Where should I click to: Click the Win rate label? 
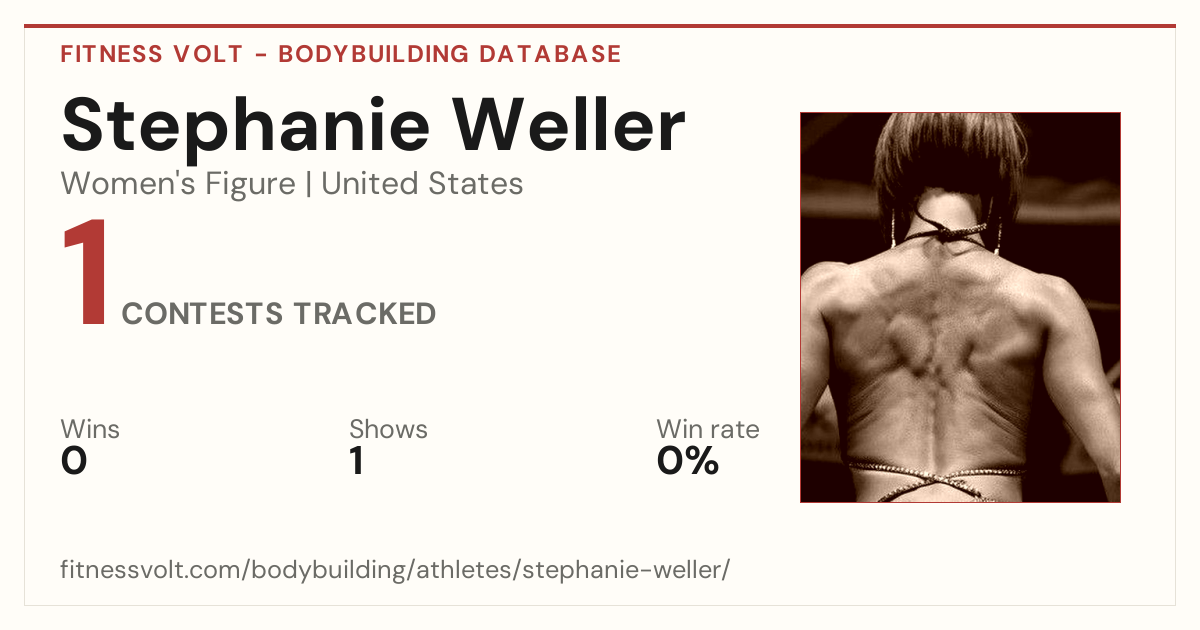click(x=708, y=430)
